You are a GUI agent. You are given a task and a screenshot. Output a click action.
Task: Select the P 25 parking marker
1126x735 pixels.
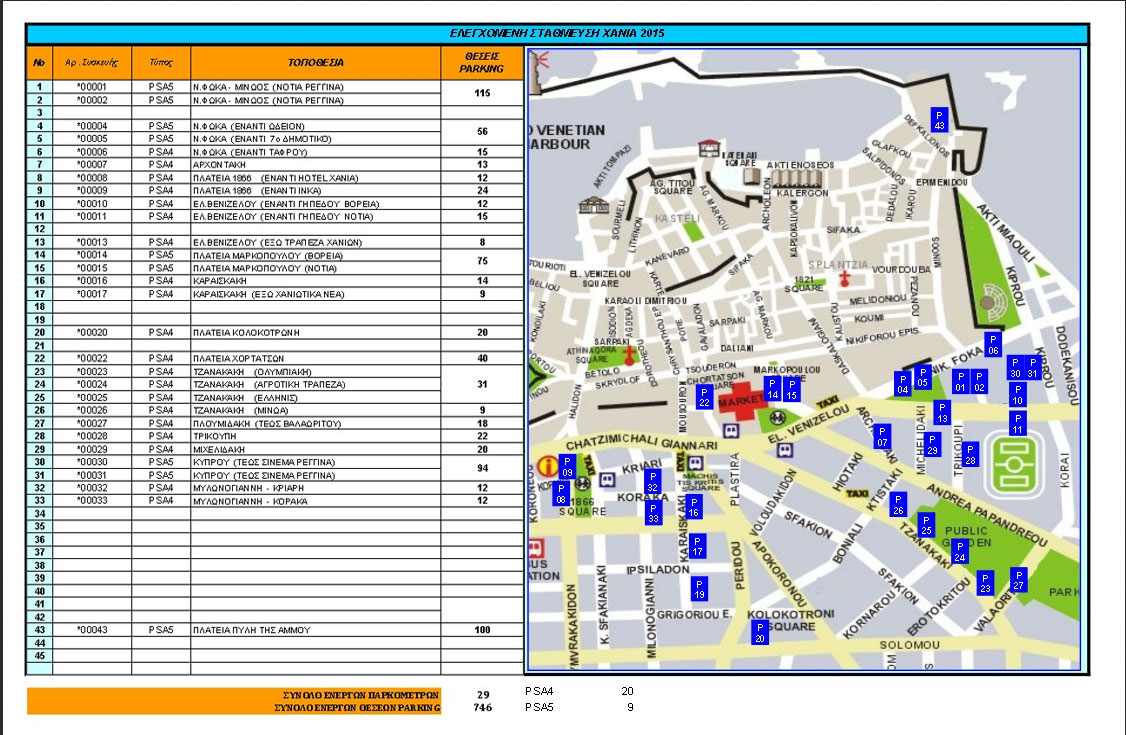click(926, 525)
